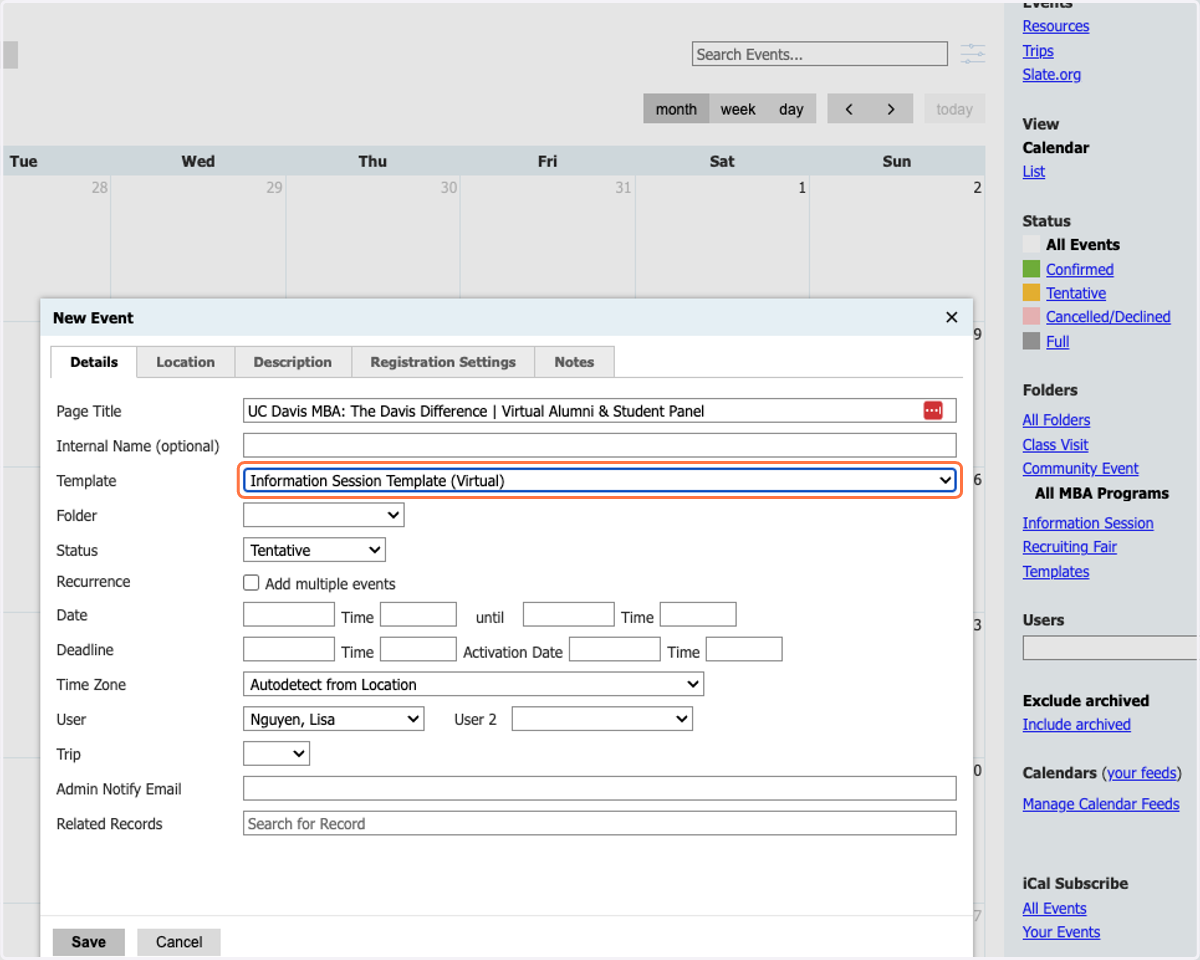Open the Slate.org link
The image size is (1200, 960).
tap(1051, 74)
